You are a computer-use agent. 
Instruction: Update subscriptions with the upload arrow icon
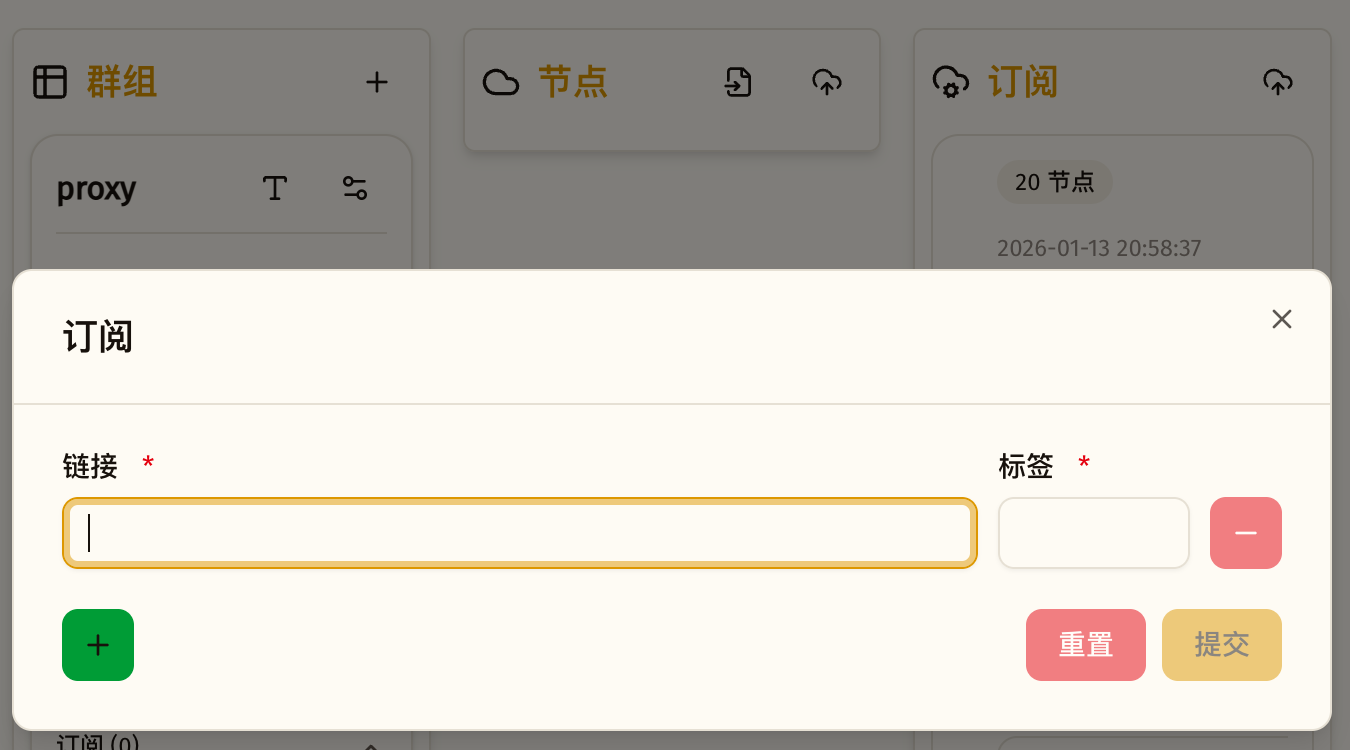point(1278,82)
